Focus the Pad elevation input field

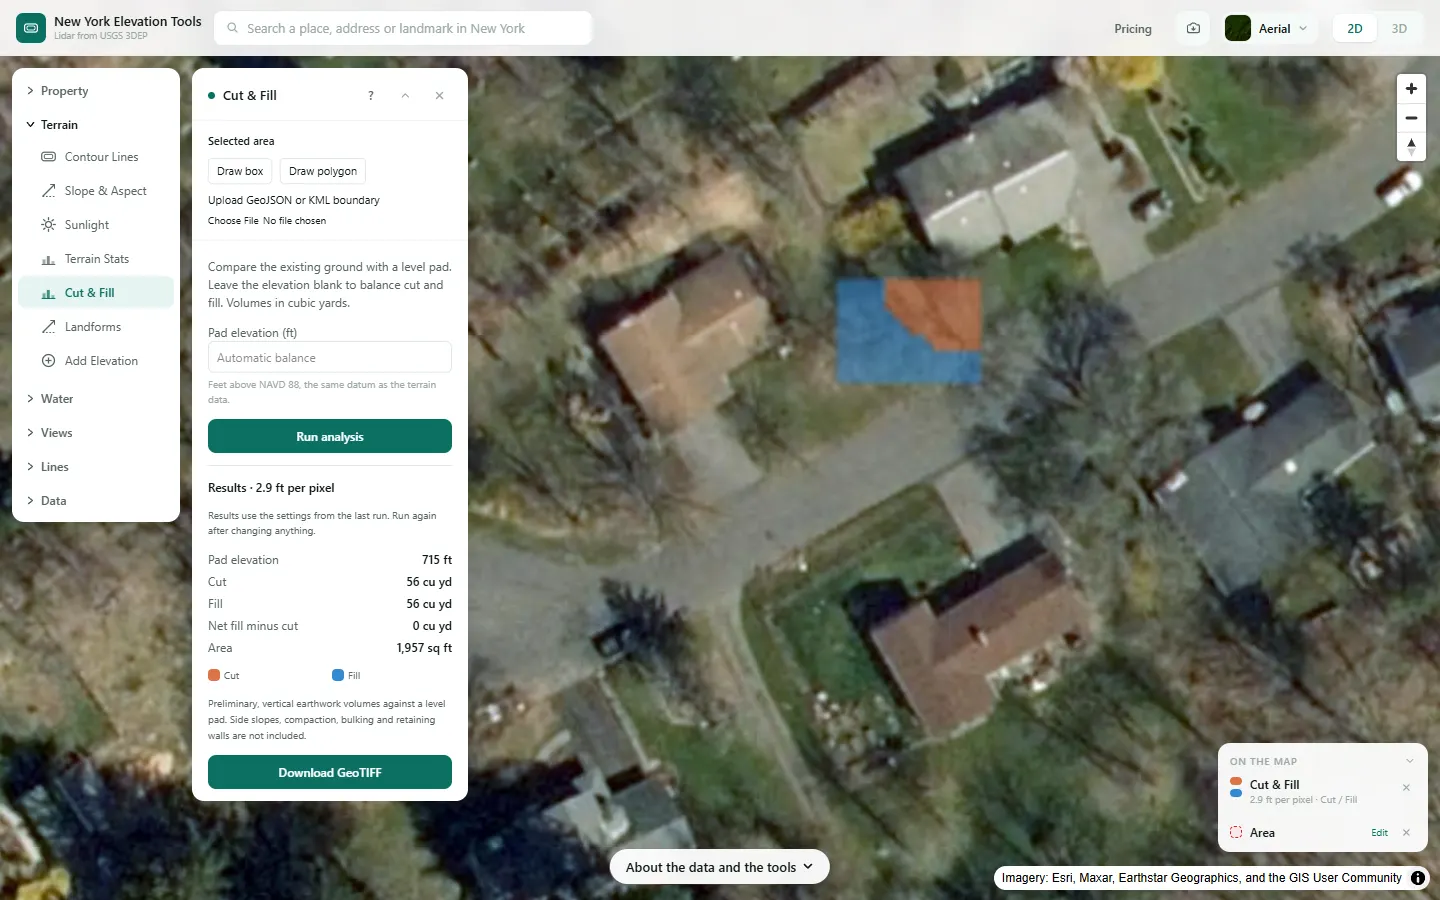pos(330,358)
